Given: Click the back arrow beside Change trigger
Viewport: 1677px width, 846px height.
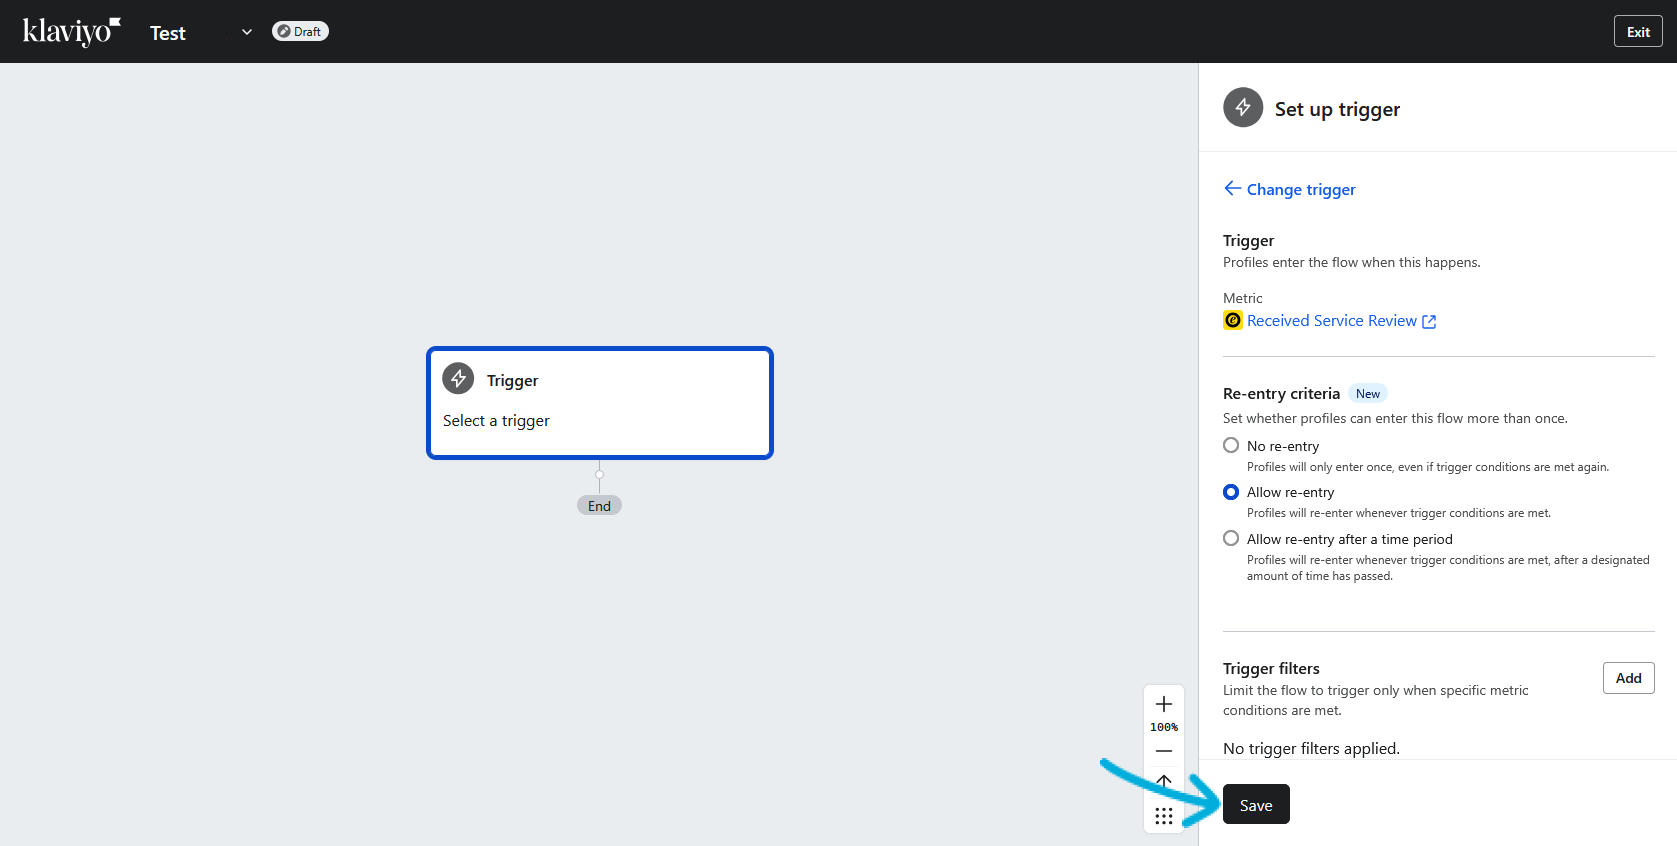Looking at the screenshot, I should tap(1232, 189).
